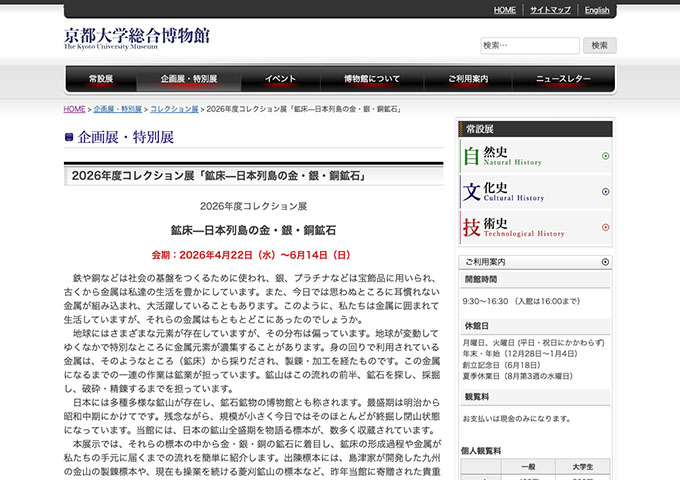The height and width of the screenshot is (480, 680).
Task: Open ご利用案内 in the main navigation
Action: [x=468, y=79]
